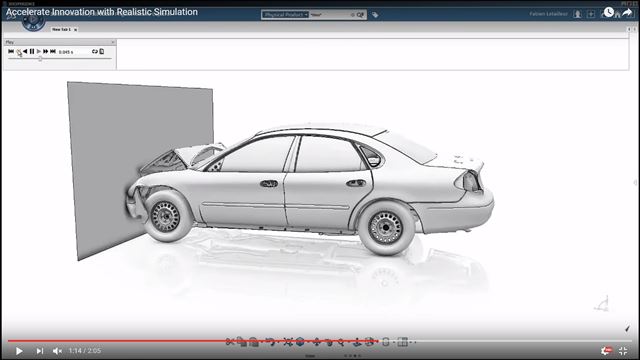Click the simulation animation frame slider
Screen dimensions: 640x360
pos(60,59)
